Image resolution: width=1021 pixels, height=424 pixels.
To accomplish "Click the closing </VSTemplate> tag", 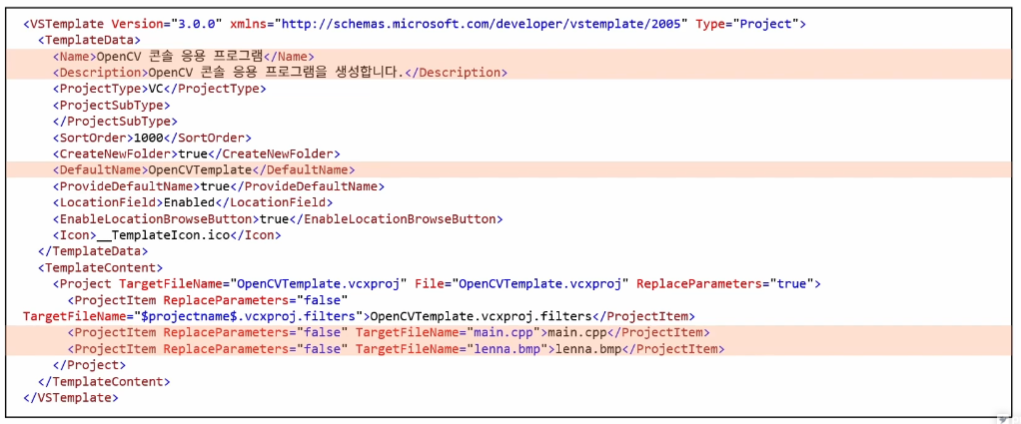I will 71,397.
